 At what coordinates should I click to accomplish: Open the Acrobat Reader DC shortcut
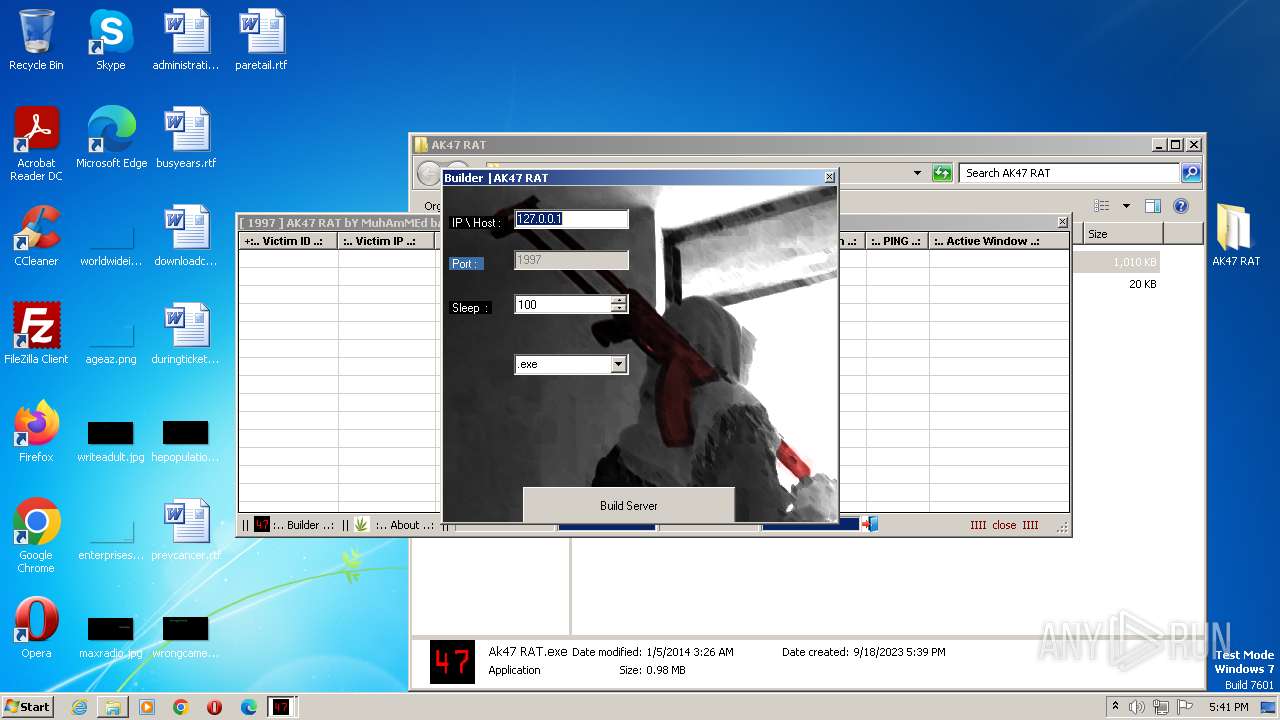[36, 144]
